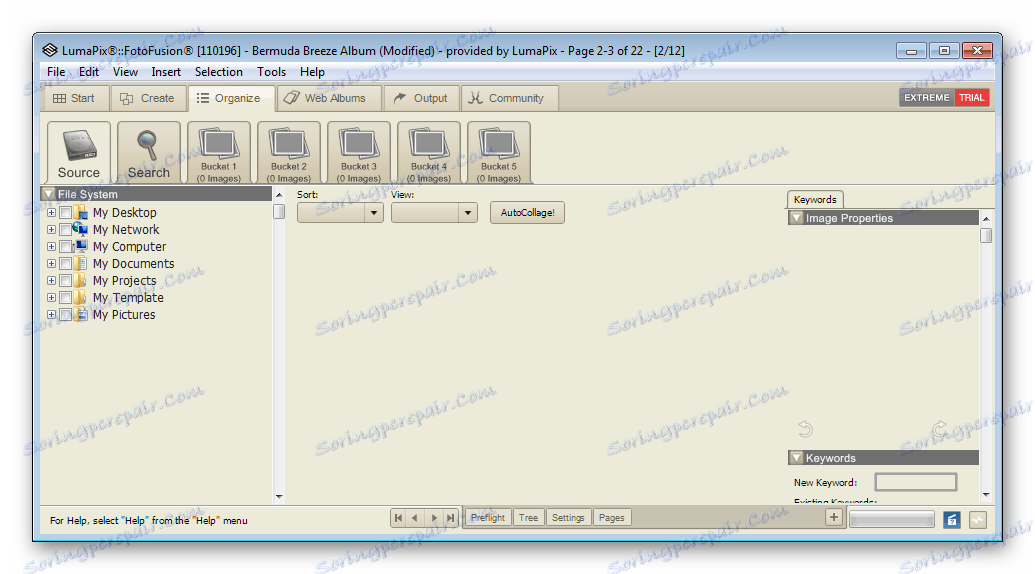1035x574 pixels.
Task: Select the Keywords tab in right panel
Action: pos(815,199)
